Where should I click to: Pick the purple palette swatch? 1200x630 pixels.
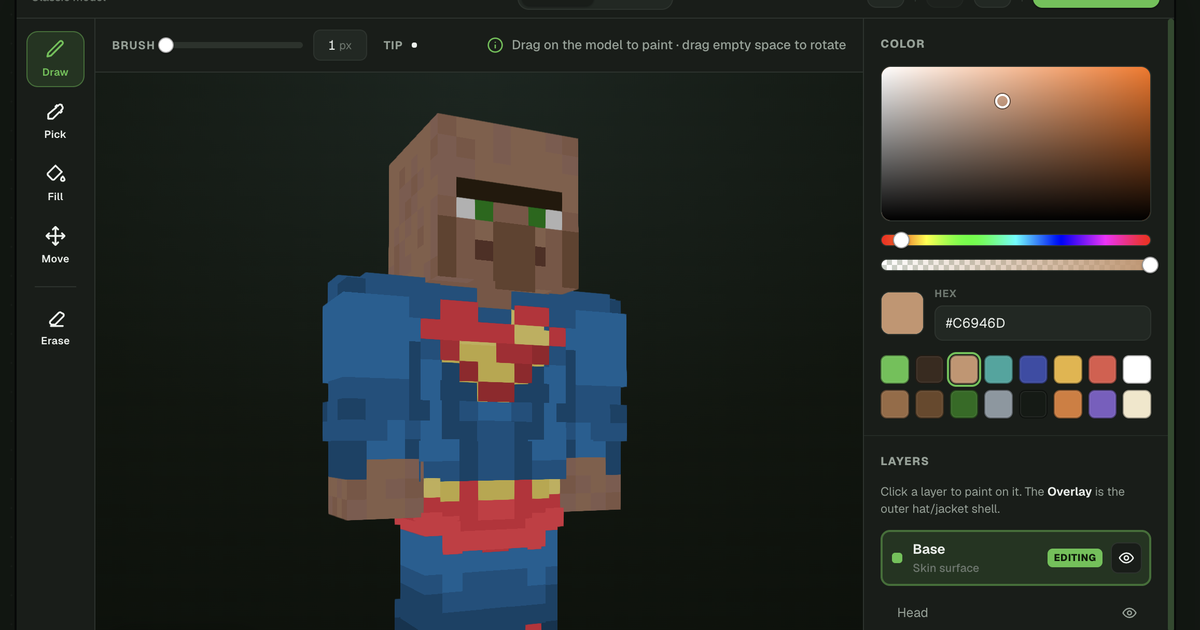[1102, 404]
